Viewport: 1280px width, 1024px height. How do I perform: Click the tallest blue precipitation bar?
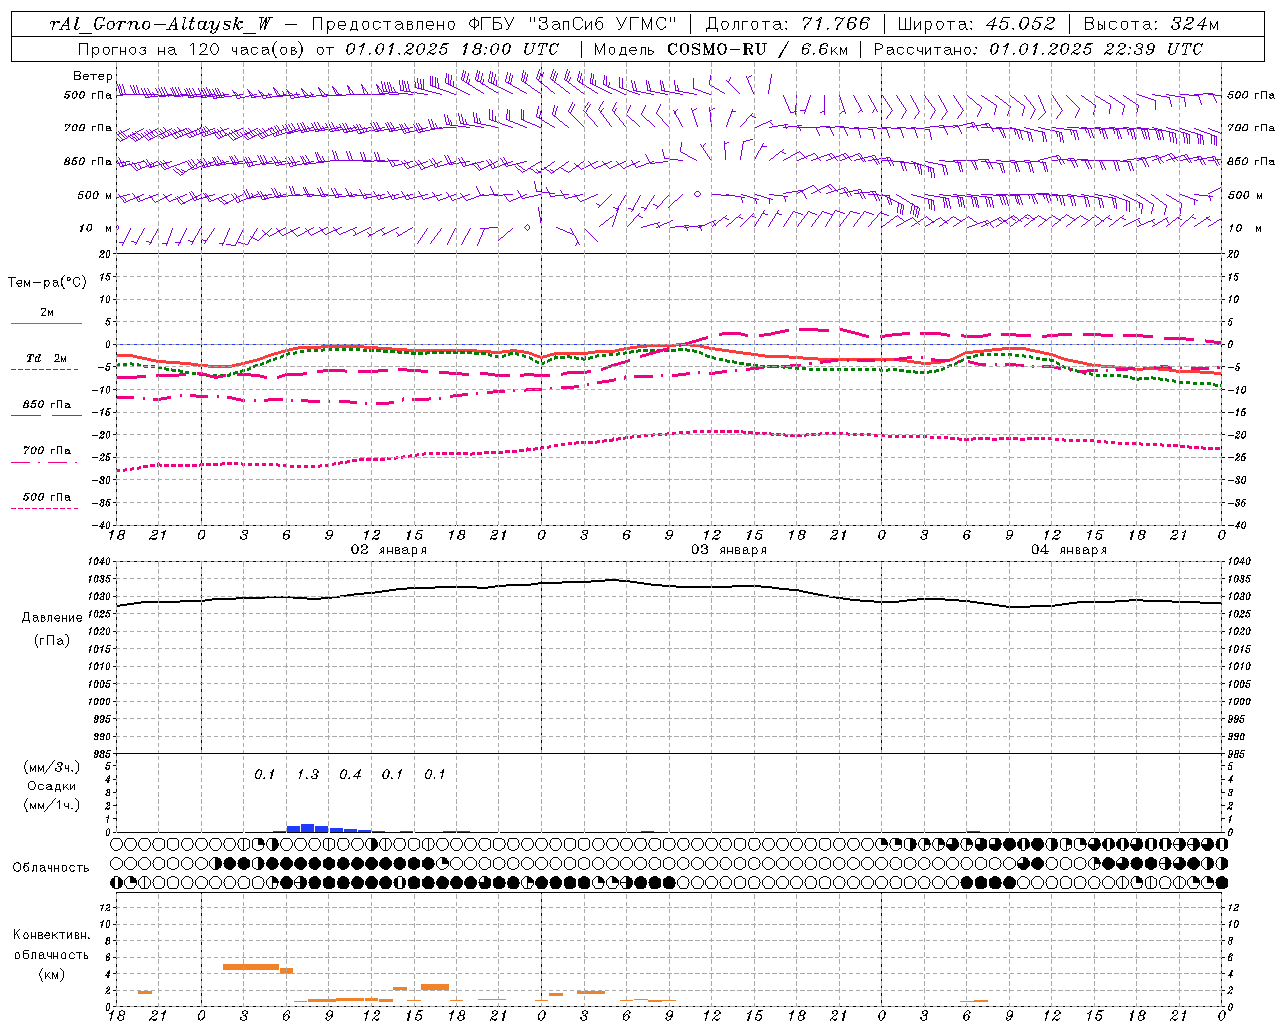[308, 828]
